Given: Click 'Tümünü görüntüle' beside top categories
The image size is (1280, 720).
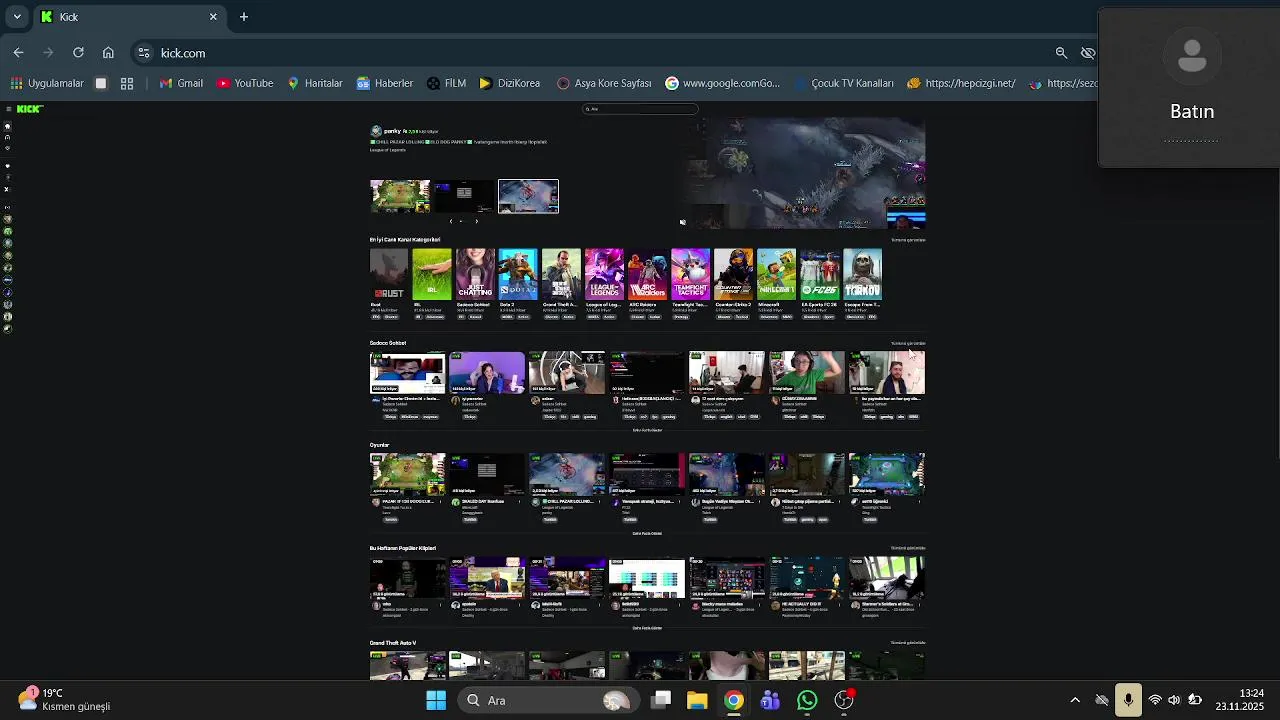Looking at the screenshot, I should point(908,240).
